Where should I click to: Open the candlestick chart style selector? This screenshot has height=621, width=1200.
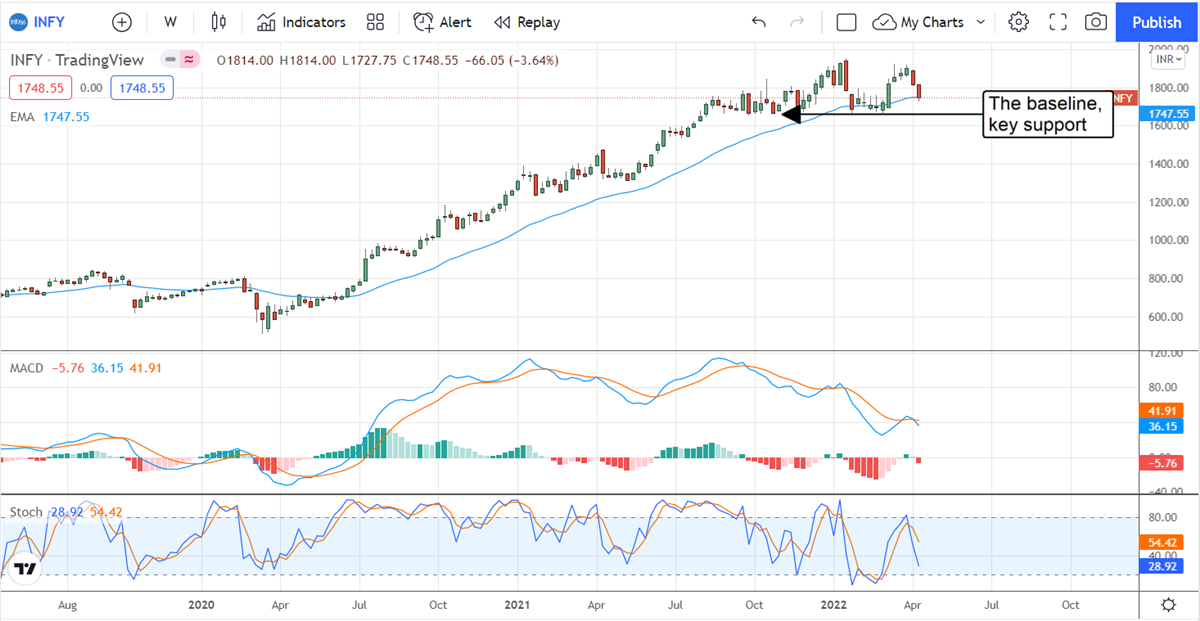(x=219, y=22)
